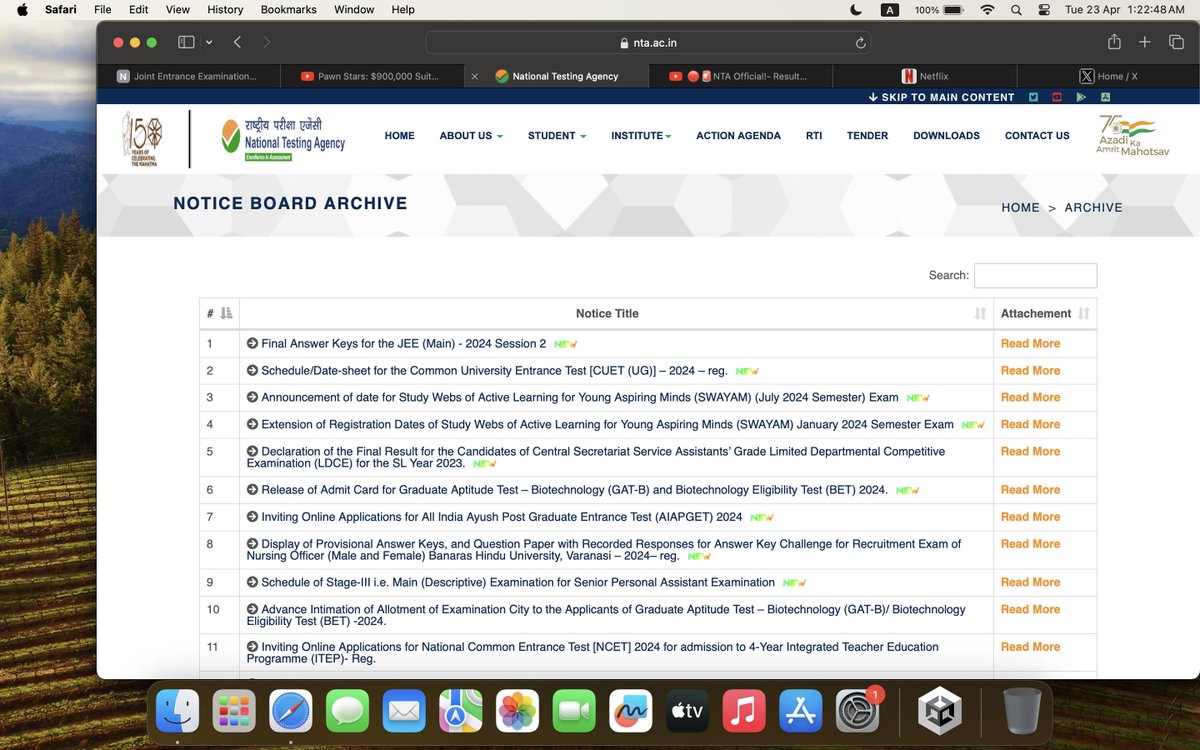Image resolution: width=1200 pixels, height=750 pixels.
Task: Go to CONTACT US page
Action: coord(1037,136)
